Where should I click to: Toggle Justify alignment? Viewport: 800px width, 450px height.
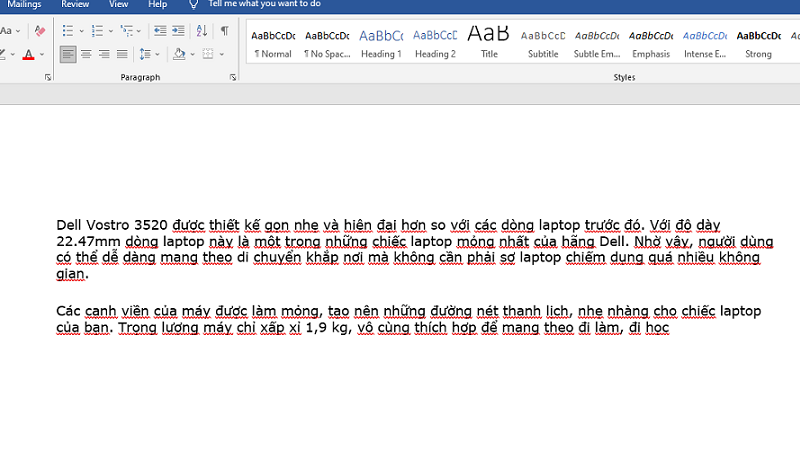pos(122,54)
